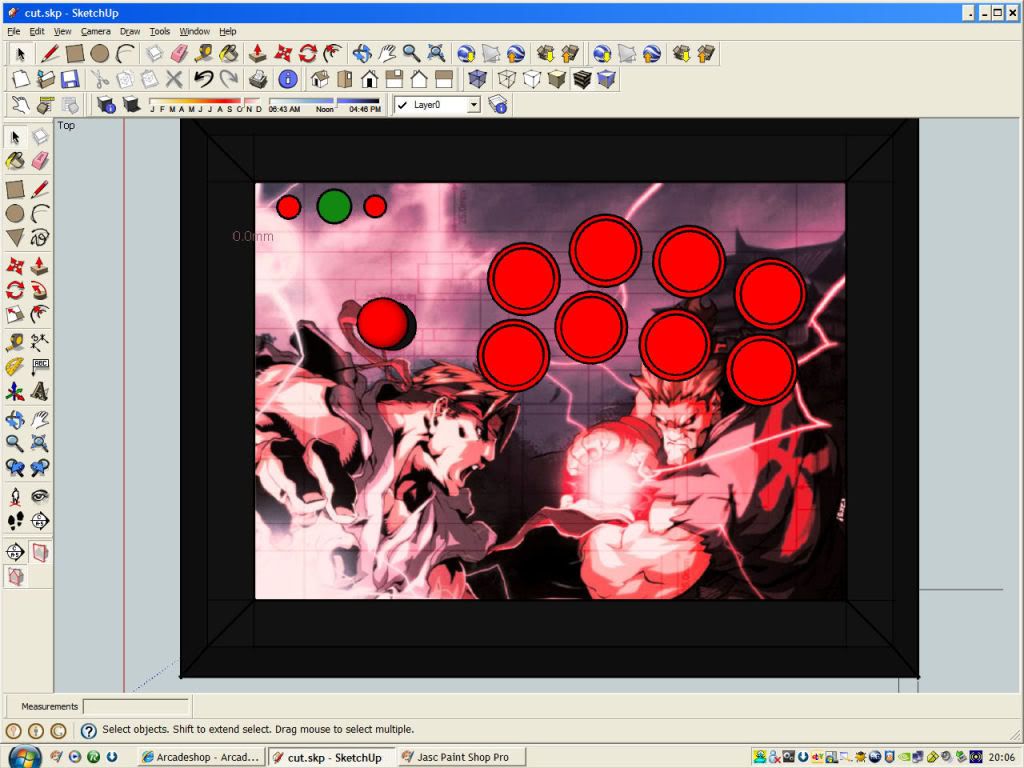1024x768 pixels.
Task: Select the green circle in the model
Action: [334, 206]
